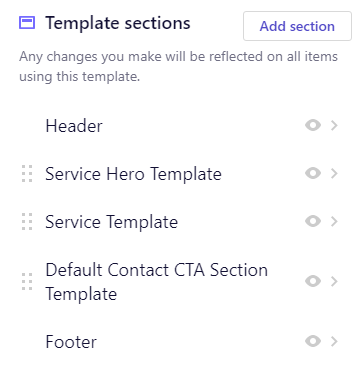Click the Service Template drag handle icon

[27, 222]
